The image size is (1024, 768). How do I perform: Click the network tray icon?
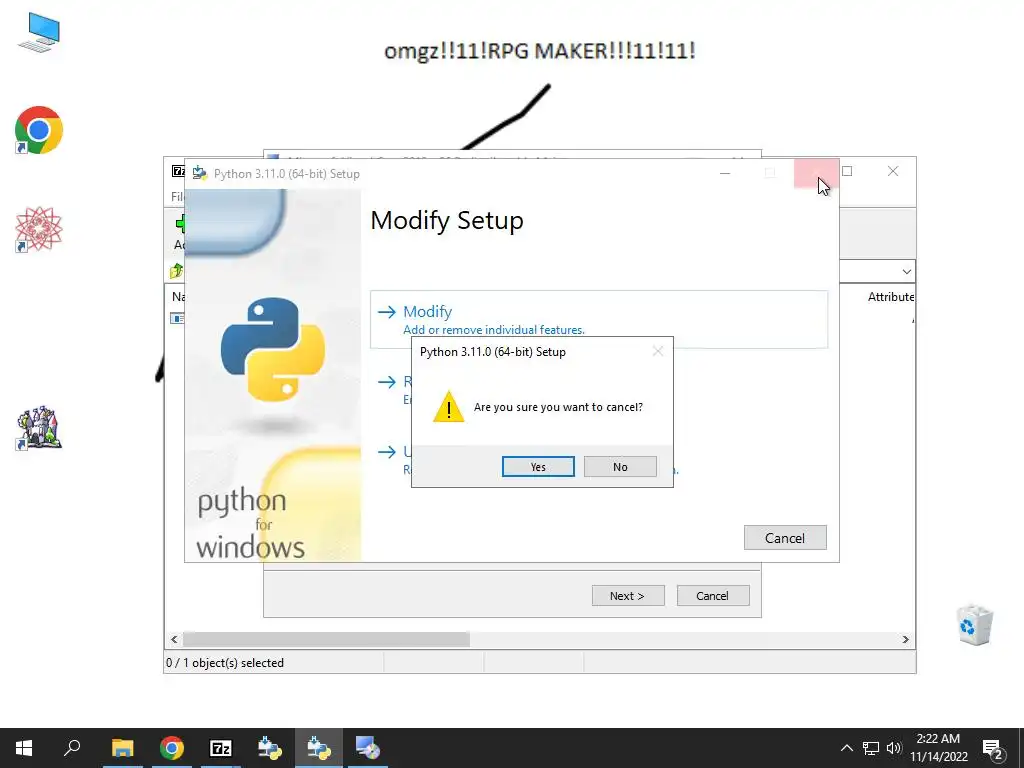coord(871,748)
